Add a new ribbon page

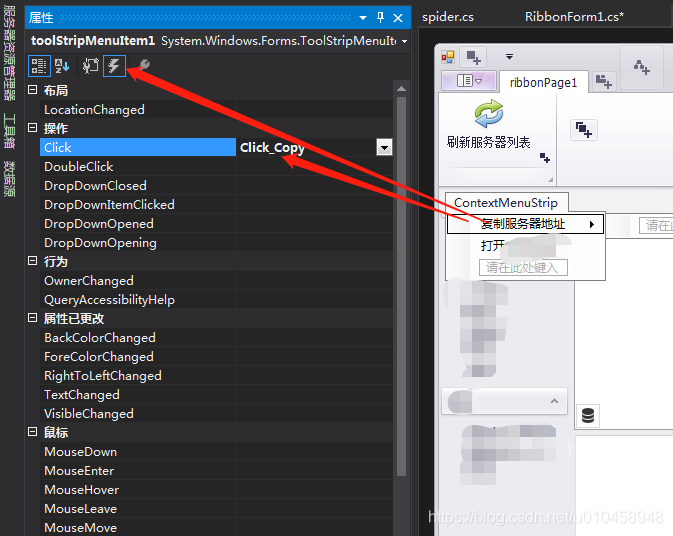(603, 81)
